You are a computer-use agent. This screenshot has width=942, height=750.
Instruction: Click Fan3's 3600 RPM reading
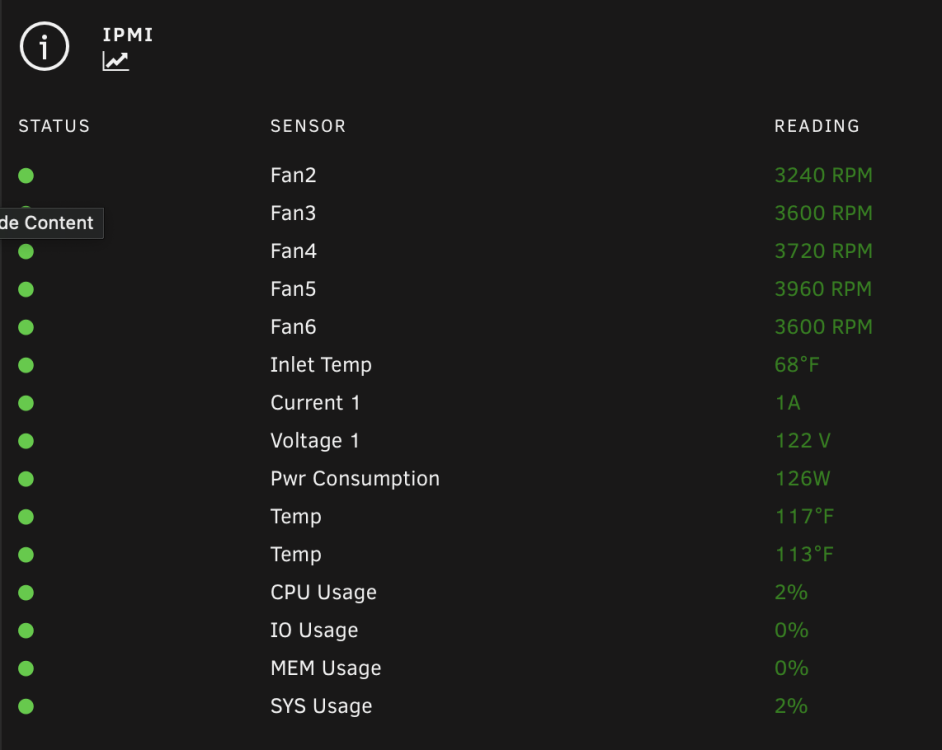pyautogui.click(x=823, y=213)
